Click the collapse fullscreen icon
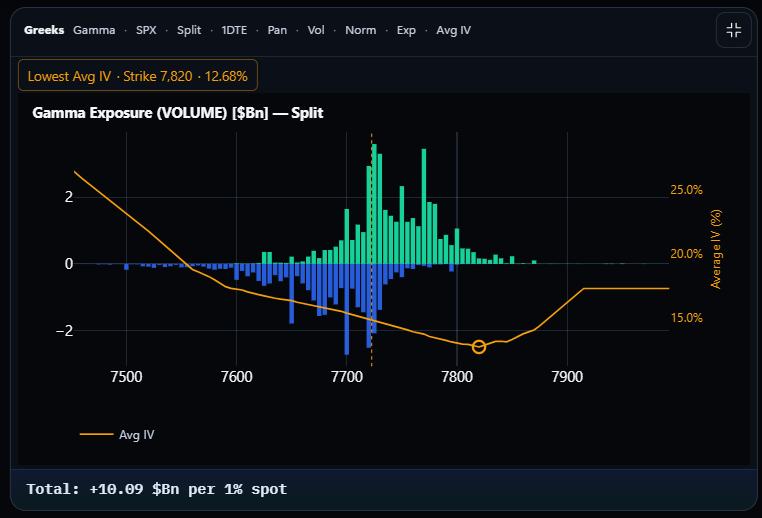 point(733,30)
